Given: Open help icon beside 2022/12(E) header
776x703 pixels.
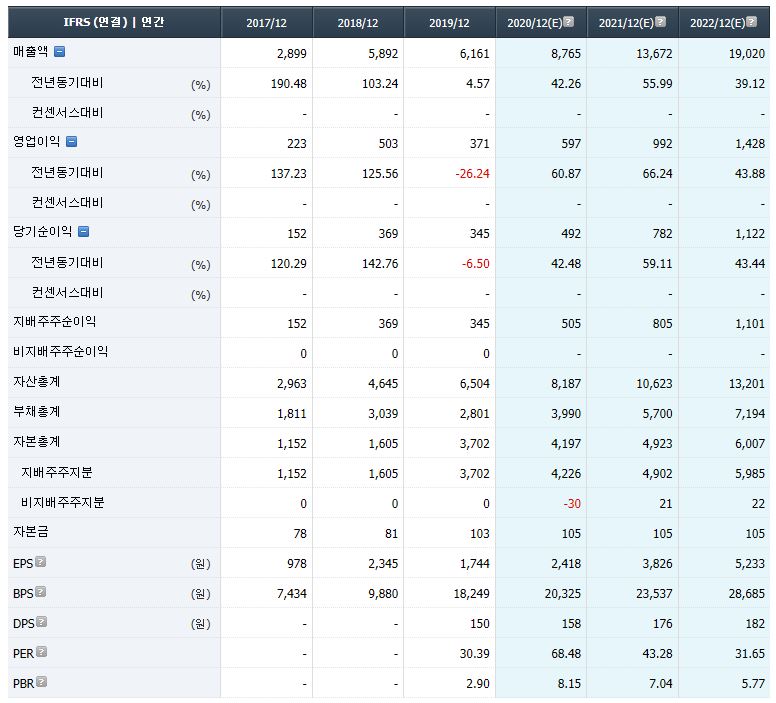Looking at the screenshot, I should [751, 21].
